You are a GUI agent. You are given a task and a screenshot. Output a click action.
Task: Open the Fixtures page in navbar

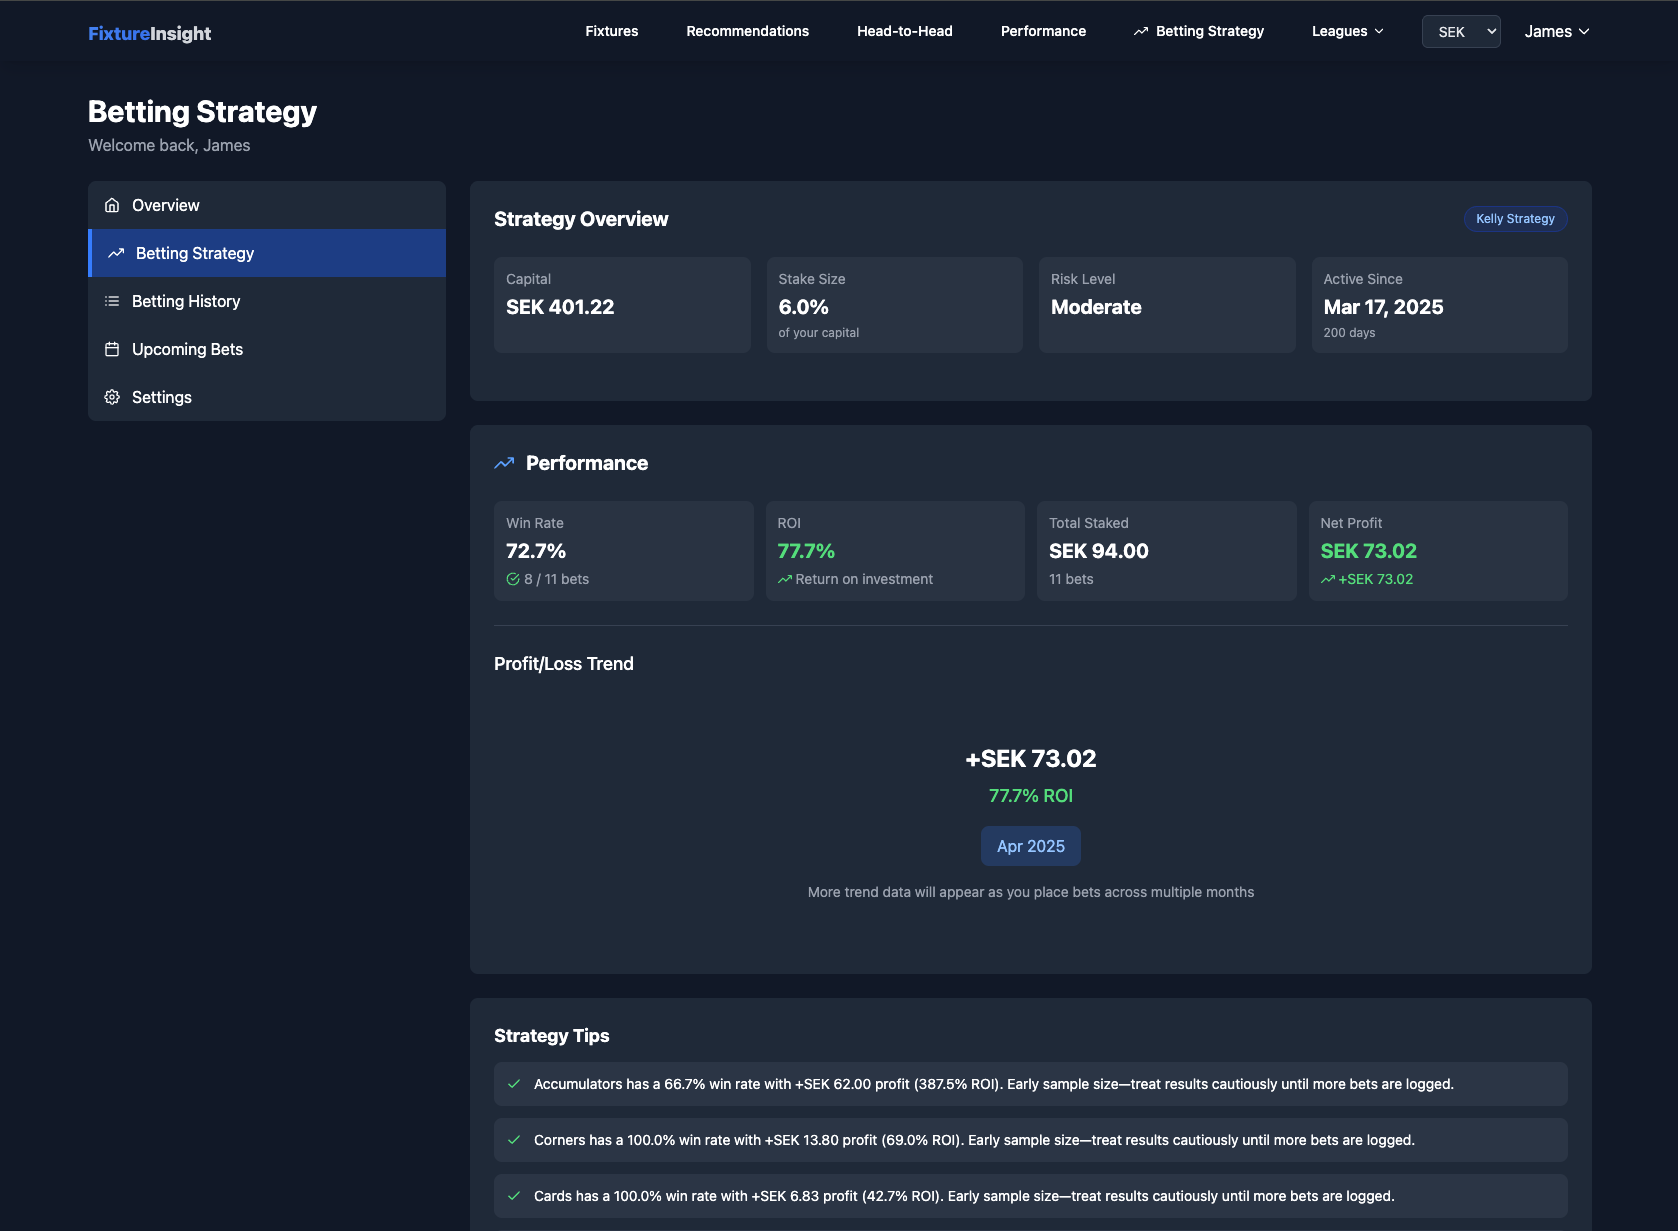[x=611, y=31]
